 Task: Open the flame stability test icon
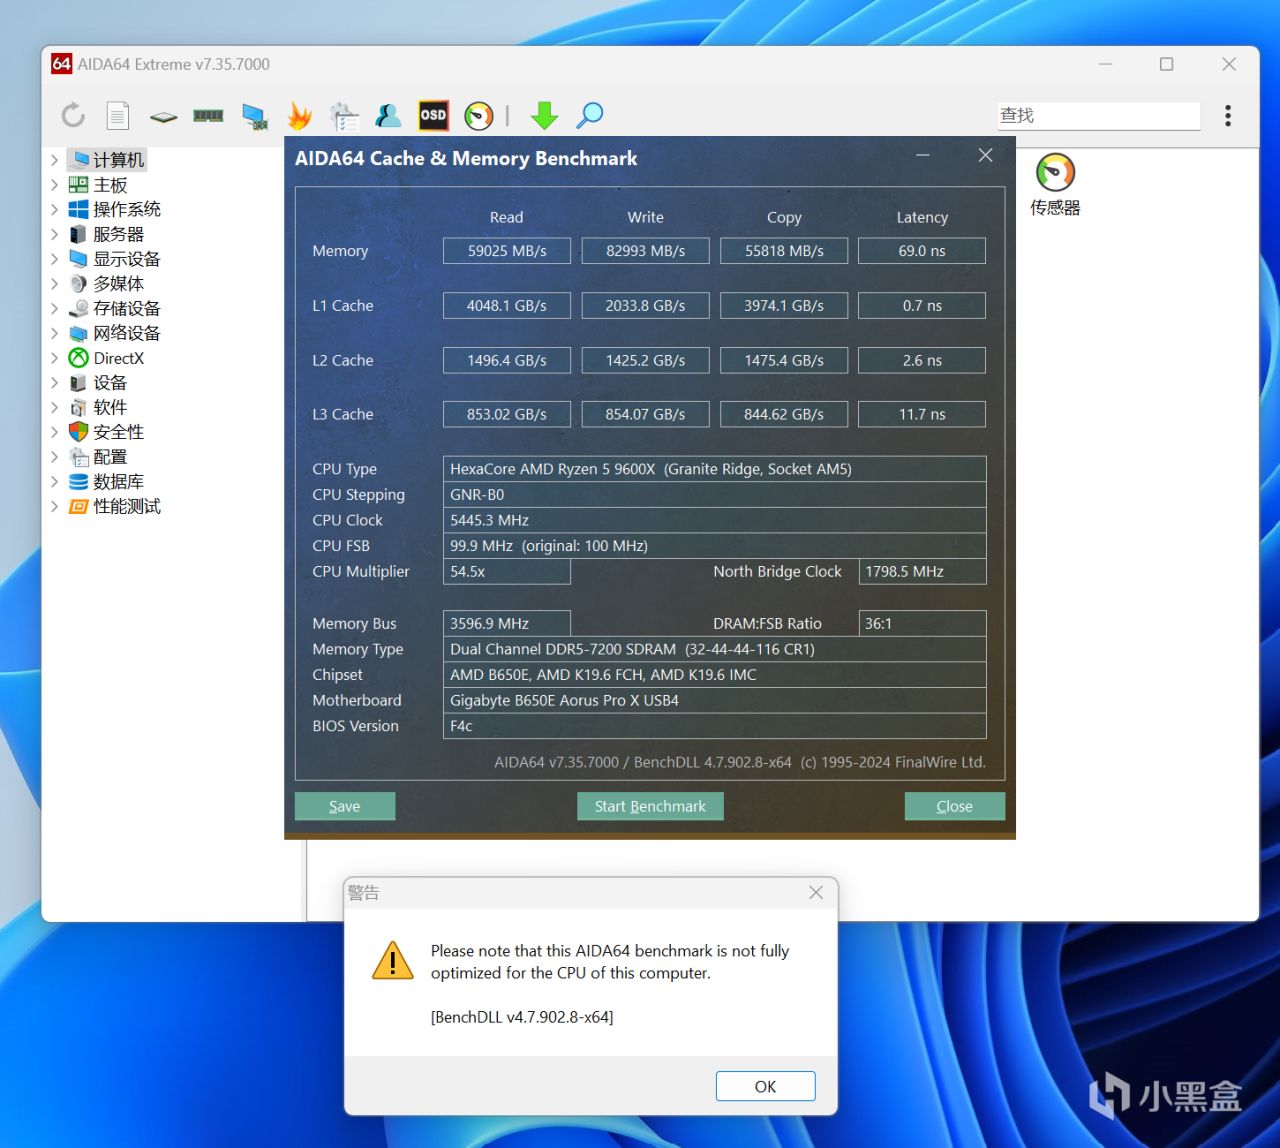299,116
